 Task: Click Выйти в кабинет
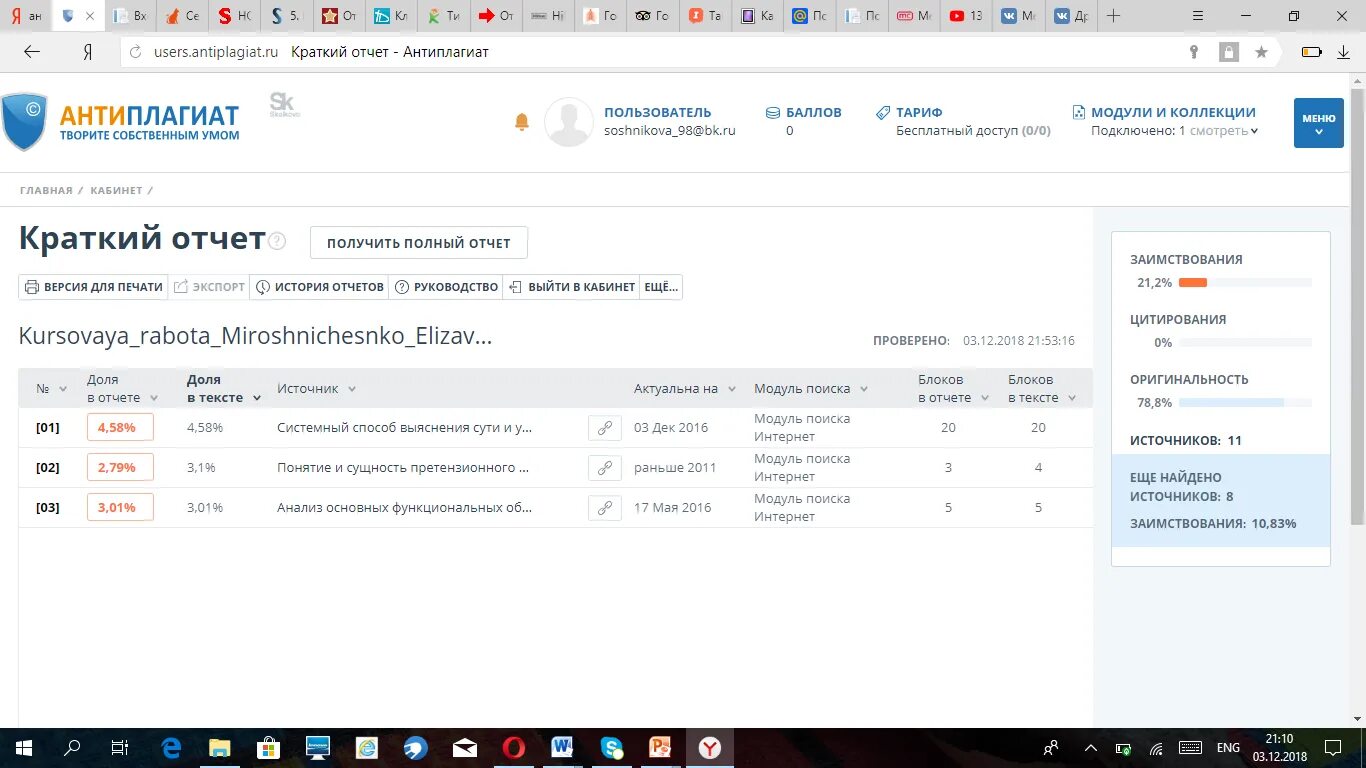coord(572,287)
